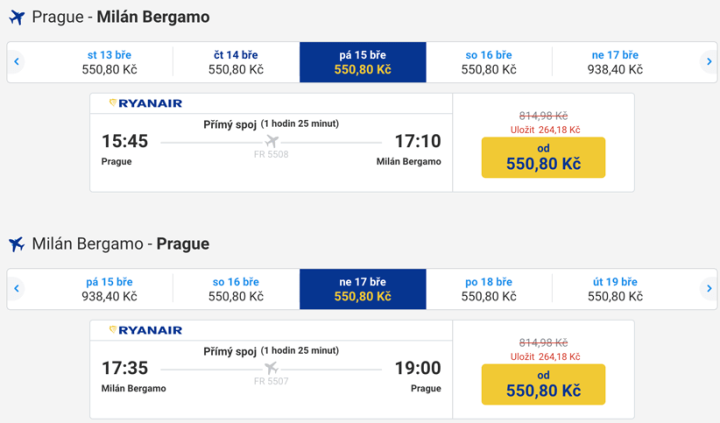Show earlier outbound dates with the left arrow
This screenshot has width=720, height=423.
17,62
